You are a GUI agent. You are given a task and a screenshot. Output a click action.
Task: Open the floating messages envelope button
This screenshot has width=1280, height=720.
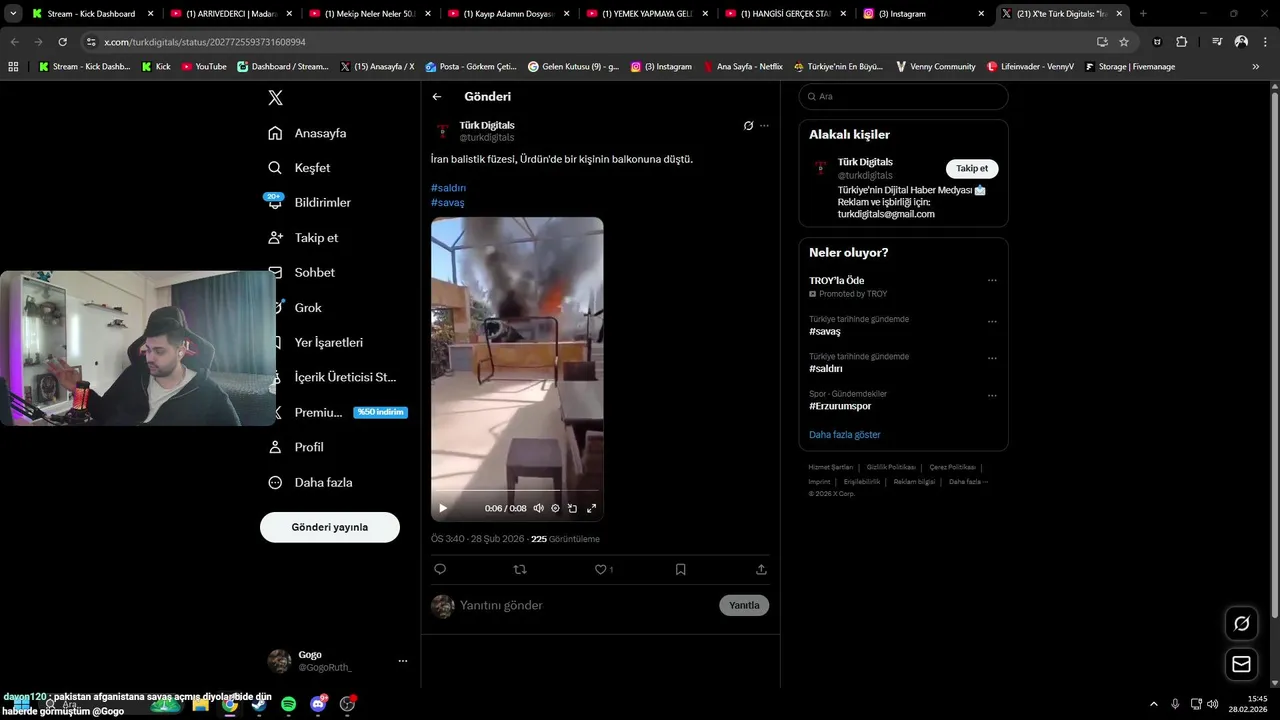1241,664
